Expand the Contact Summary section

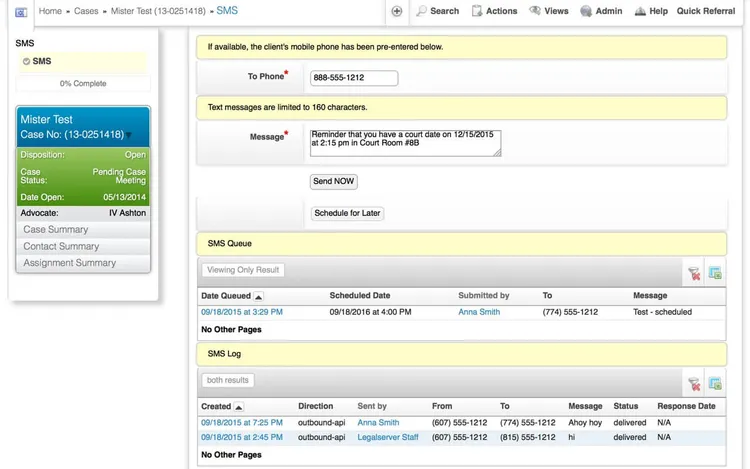pos(83,246)
